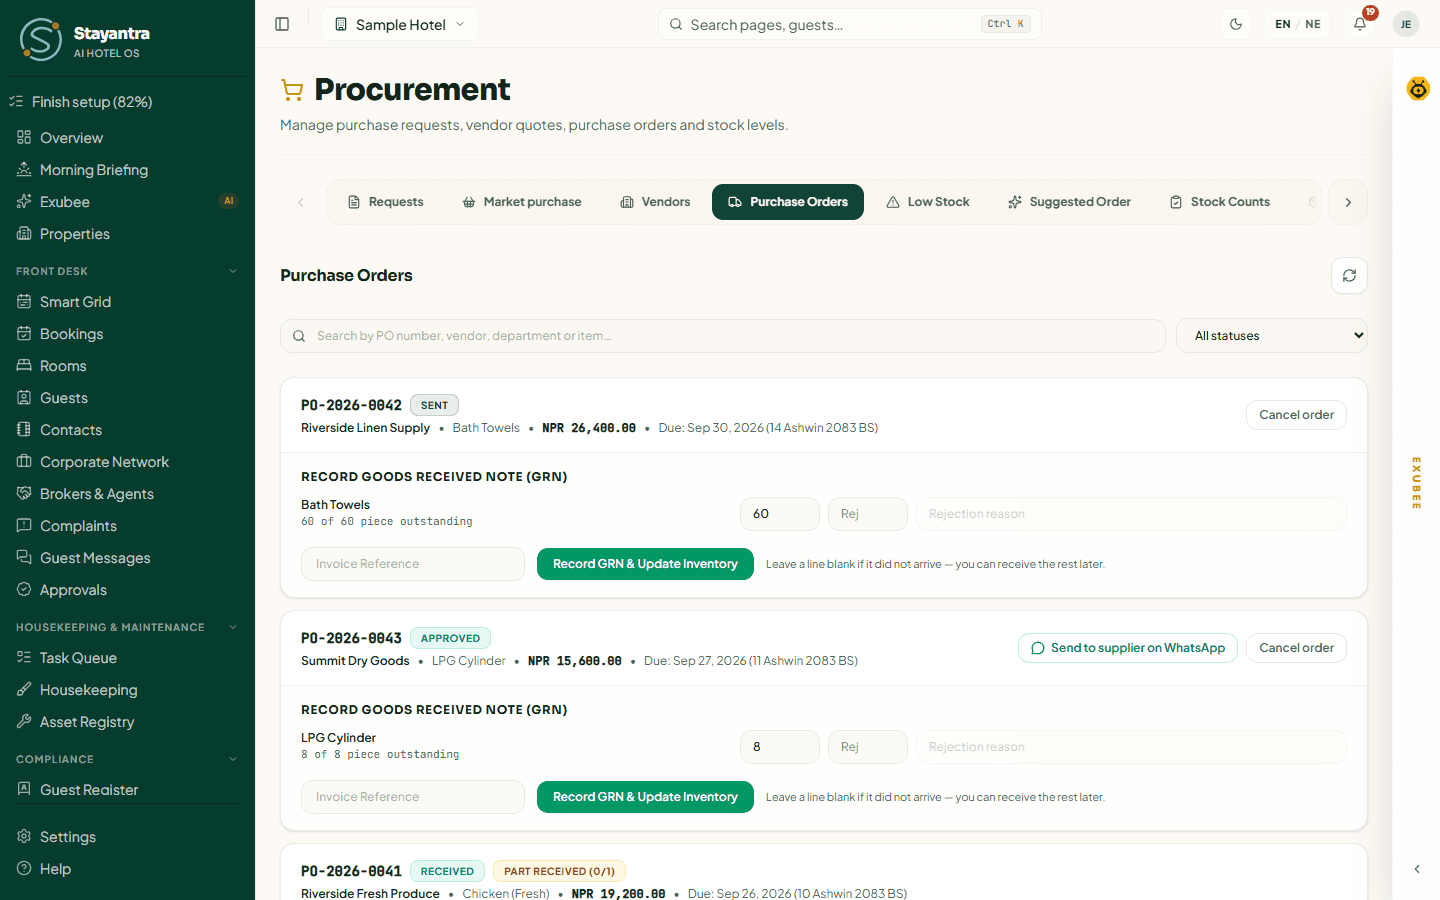Open Task Queue page

(78, 658)
